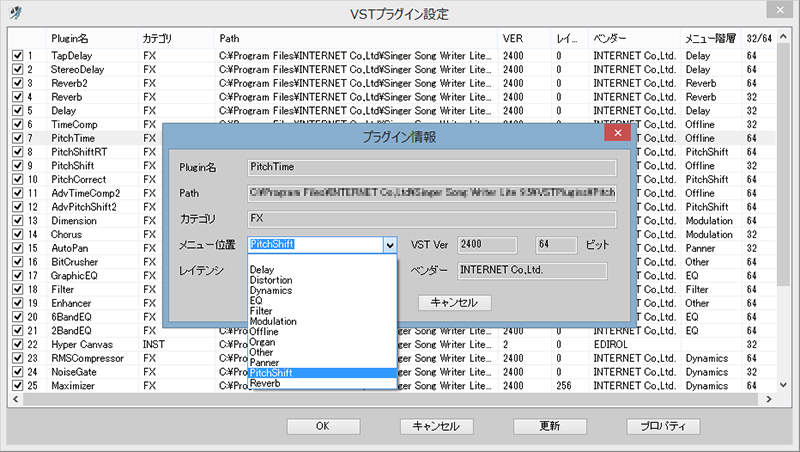The width and height of the screenshot is (800, 452).
Task: Sort by Path column header
Action: point(356,38)
